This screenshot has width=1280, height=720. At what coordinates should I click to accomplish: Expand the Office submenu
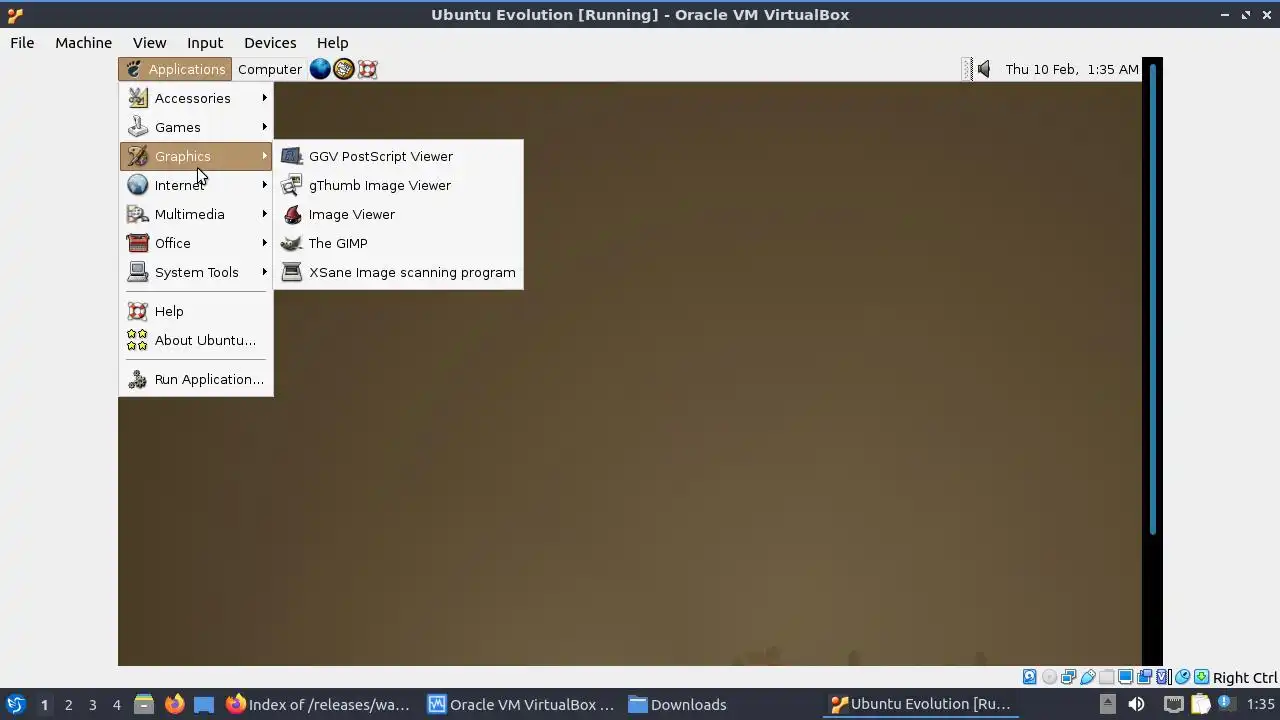(x=196, y=243)
